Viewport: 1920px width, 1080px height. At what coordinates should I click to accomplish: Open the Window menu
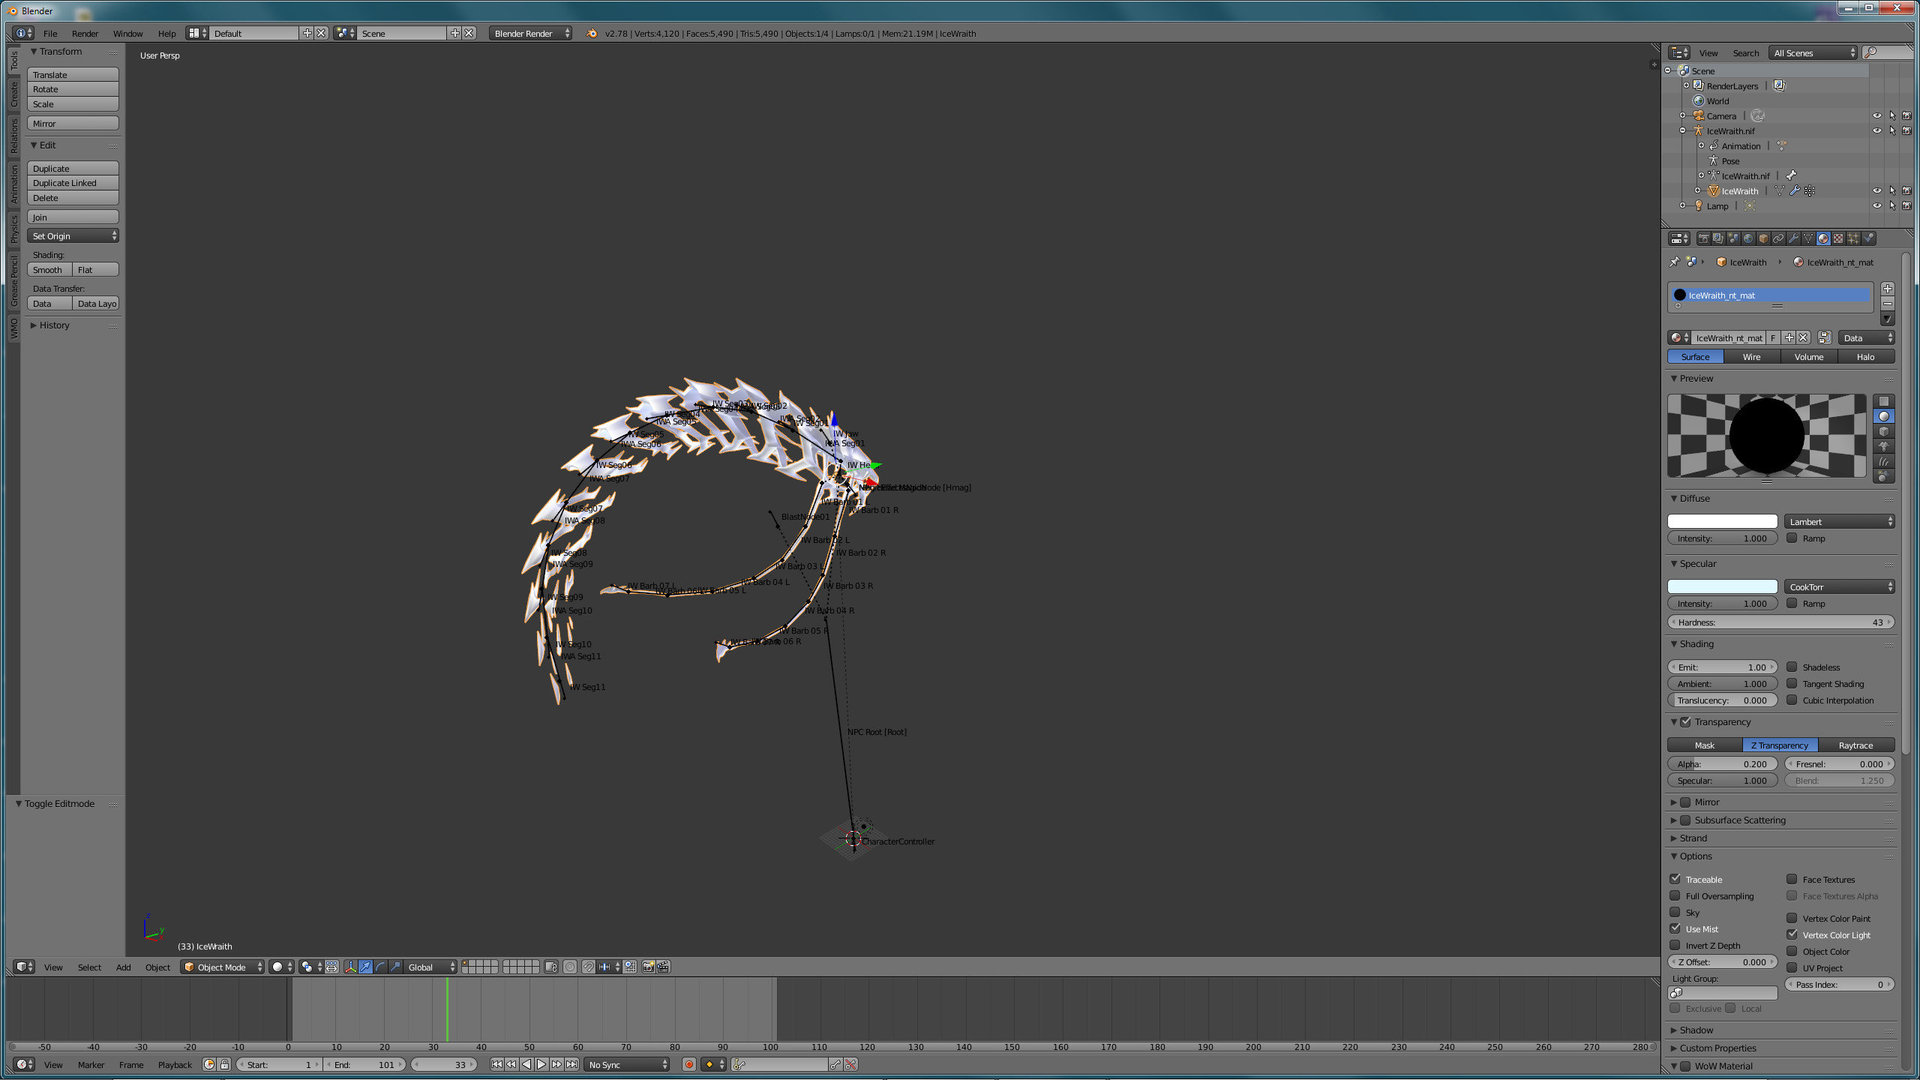tap(128, 33)
